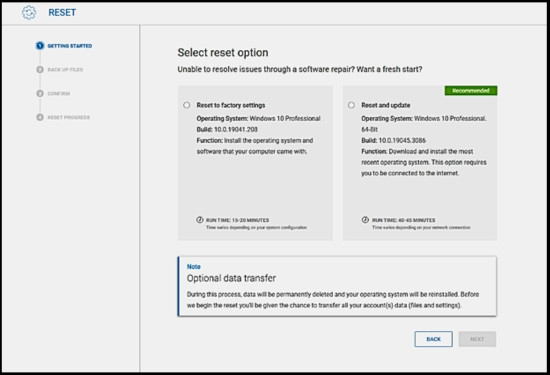Click the RESET gear icon in header
The width and height of the screenshot is (550, 375).
29,13
